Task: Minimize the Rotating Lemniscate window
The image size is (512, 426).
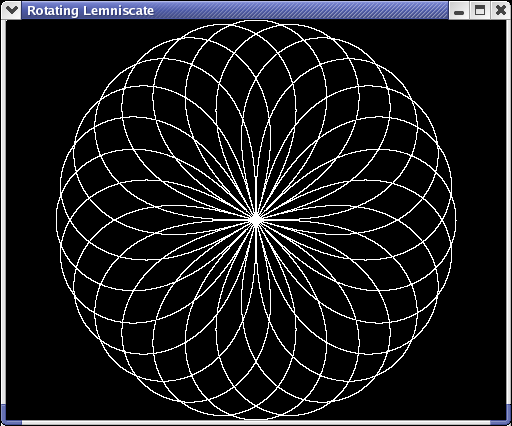Action: coord(459,10)
